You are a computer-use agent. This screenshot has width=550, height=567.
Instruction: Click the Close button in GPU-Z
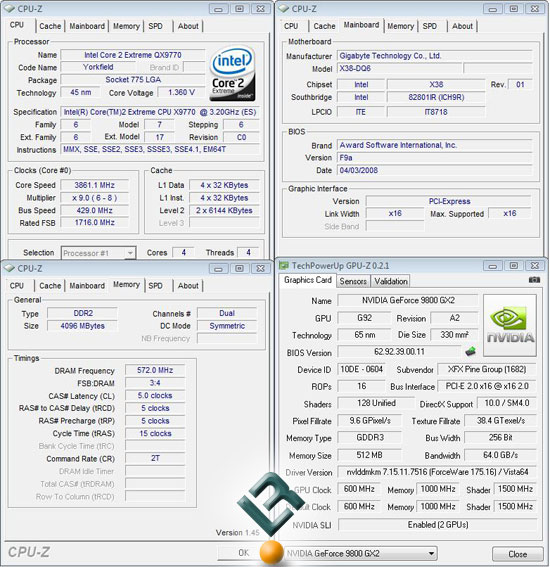tap(517, 554)
